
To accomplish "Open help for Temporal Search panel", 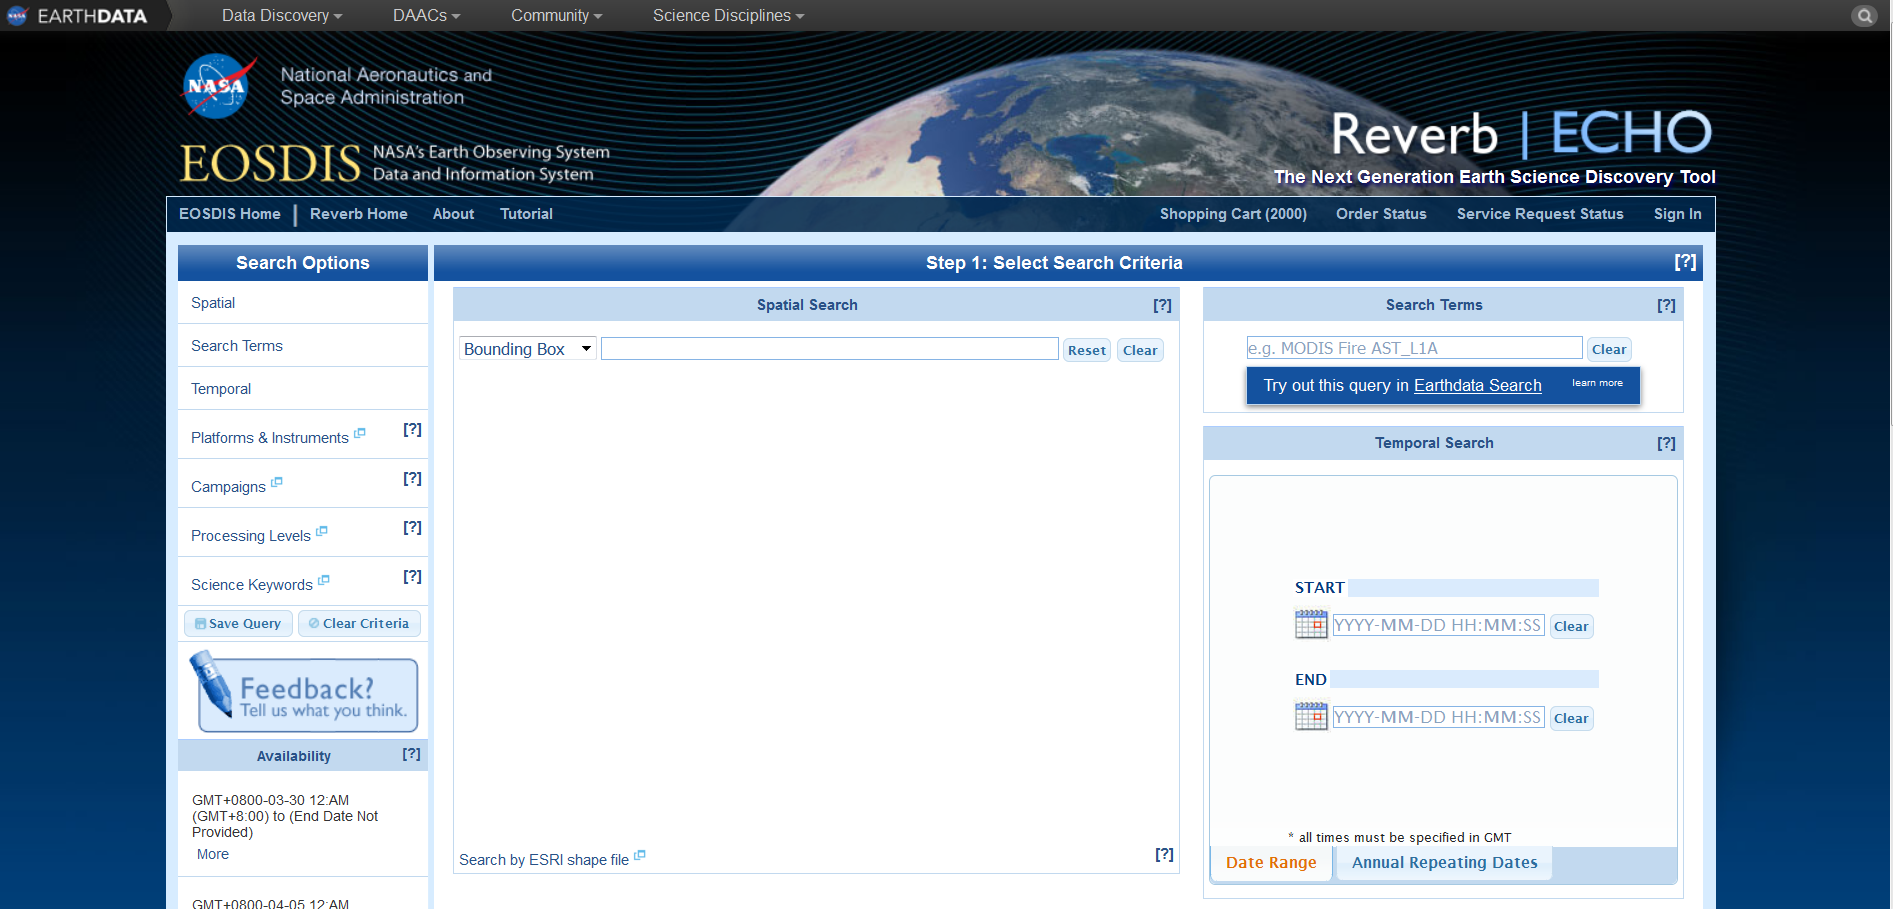I will pos(1666,443).
